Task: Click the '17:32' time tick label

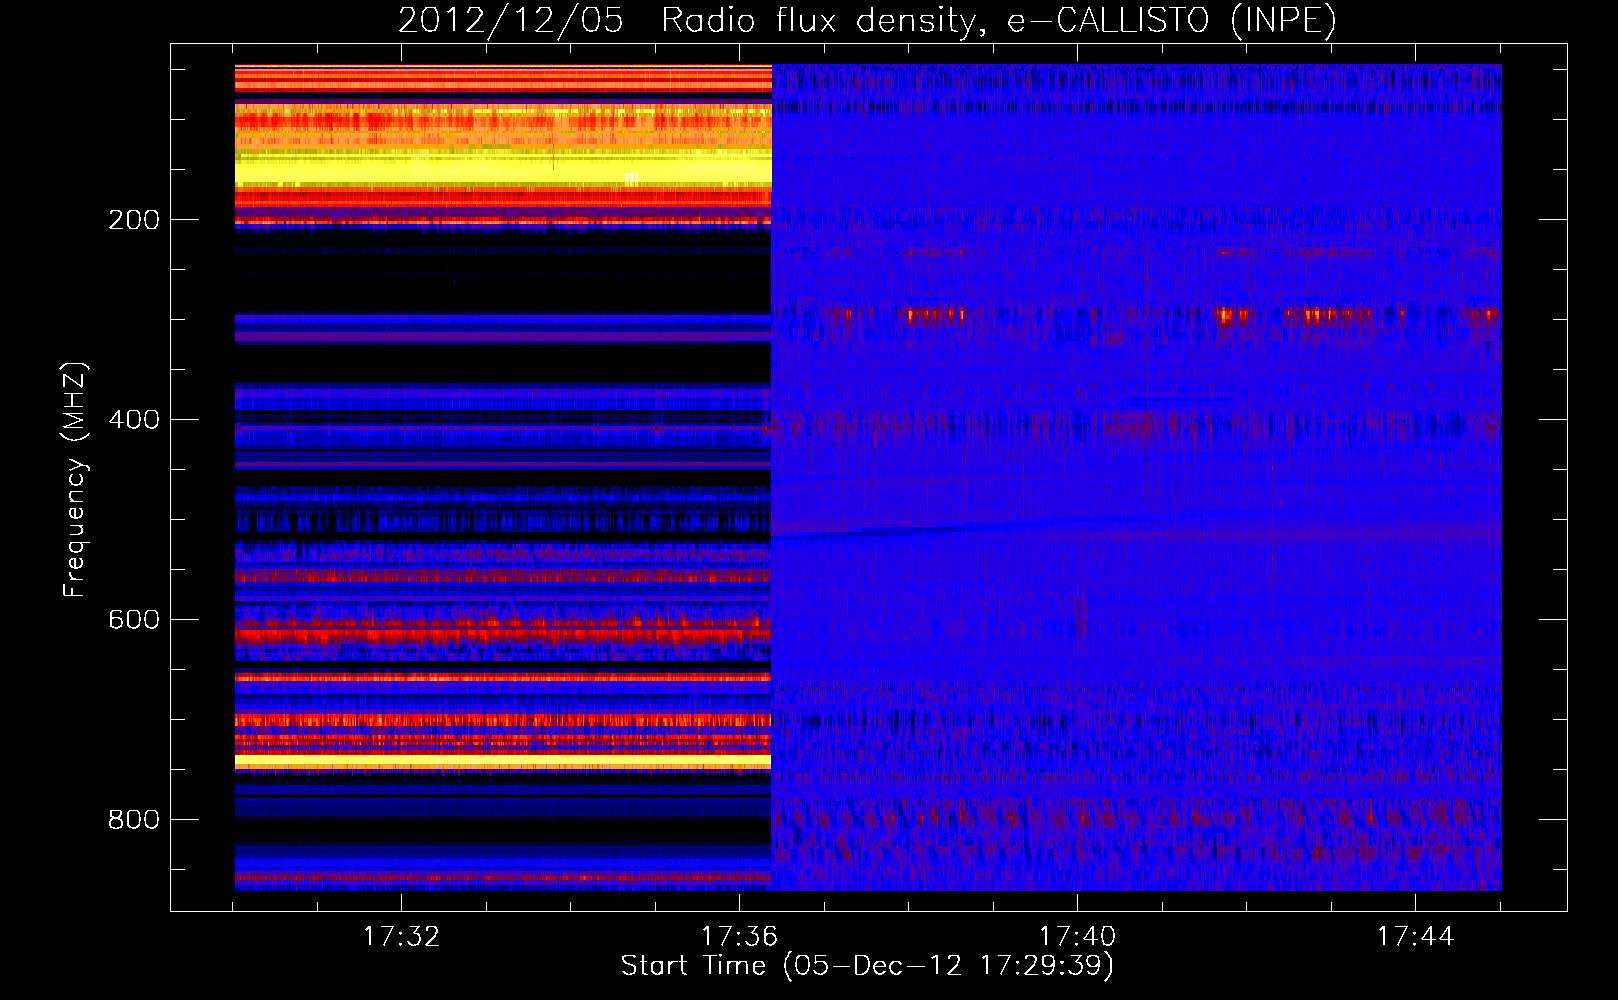Action: coord(401,936)
